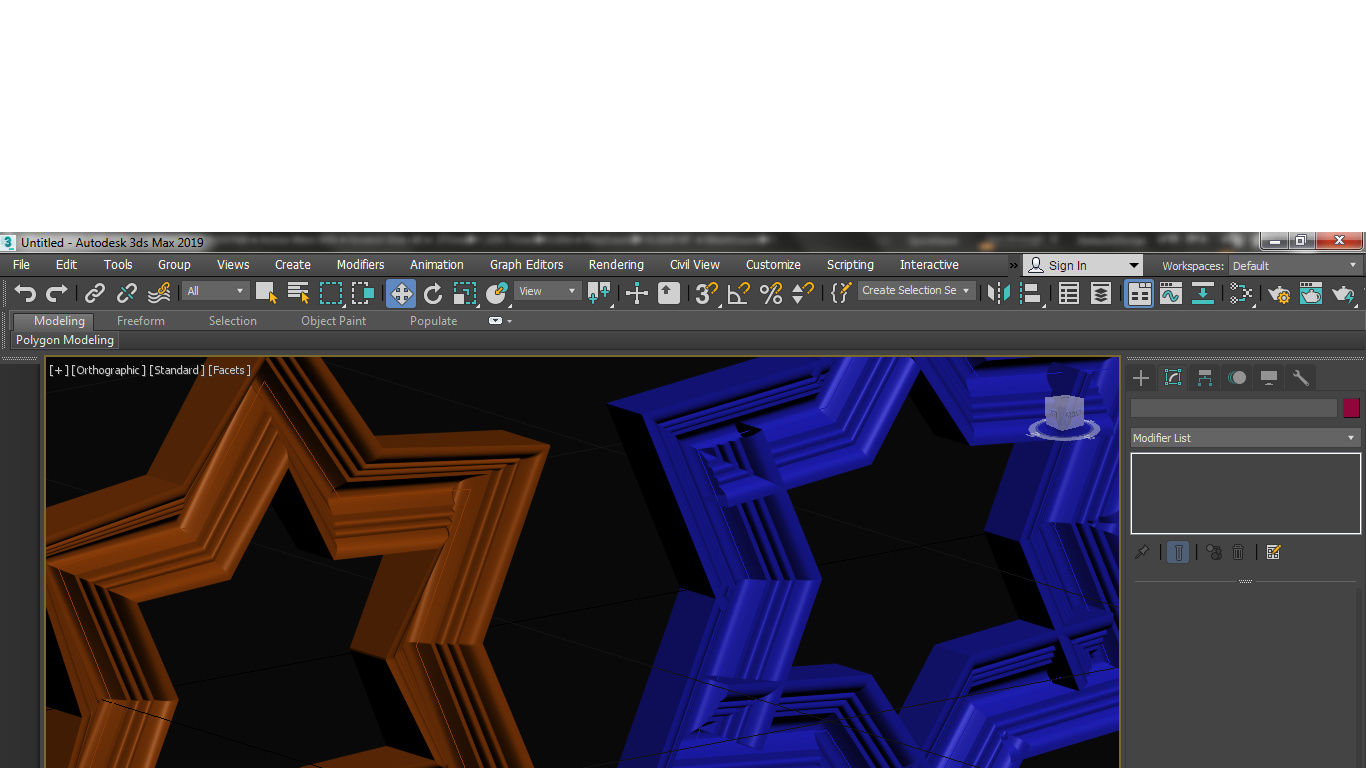
Task: Open the Curve Editor
Action: pos(1171,293)
